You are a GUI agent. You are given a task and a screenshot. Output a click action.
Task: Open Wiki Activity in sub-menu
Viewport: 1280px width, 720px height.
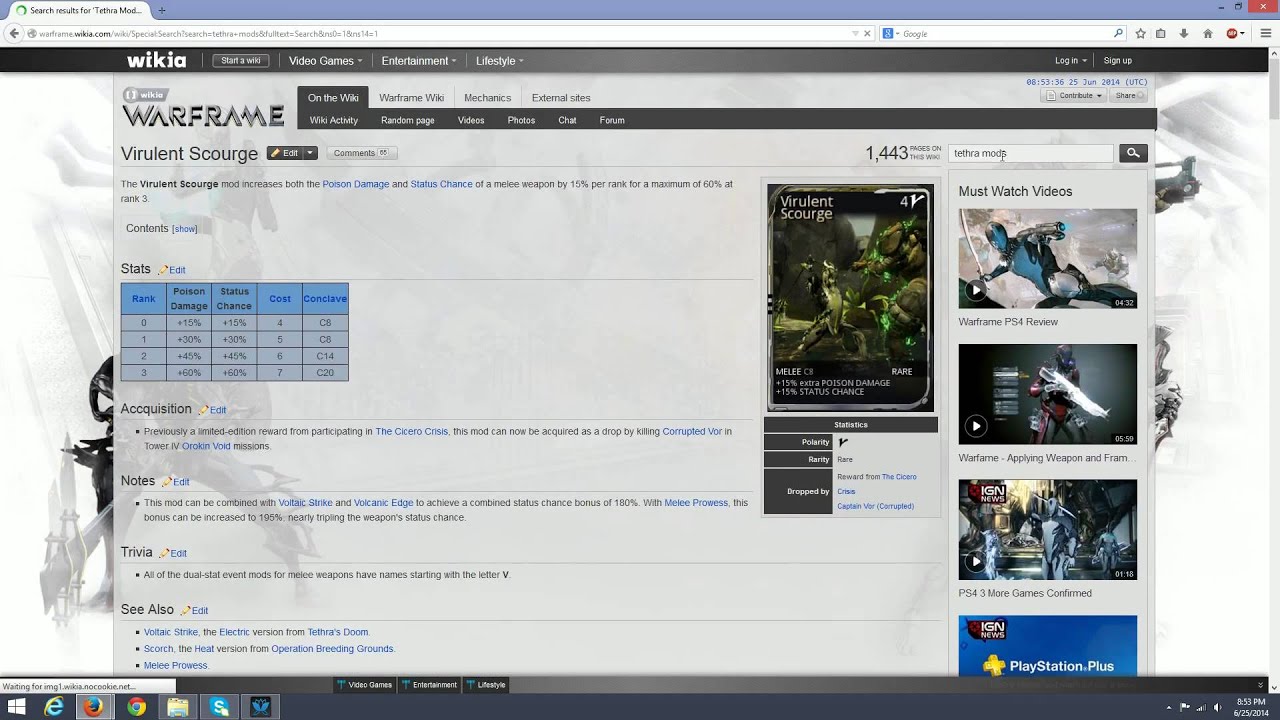333,120
